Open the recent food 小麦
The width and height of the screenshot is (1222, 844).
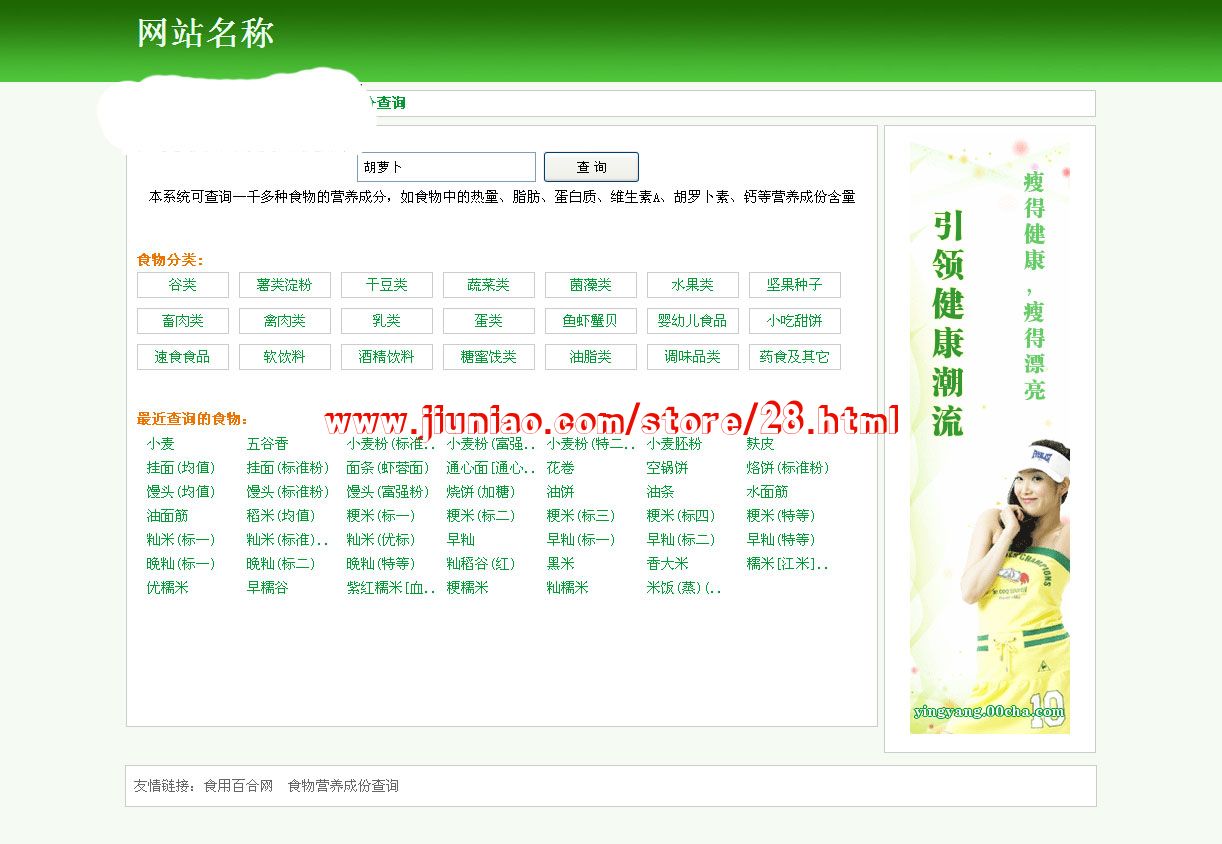[x=161, y=444]
